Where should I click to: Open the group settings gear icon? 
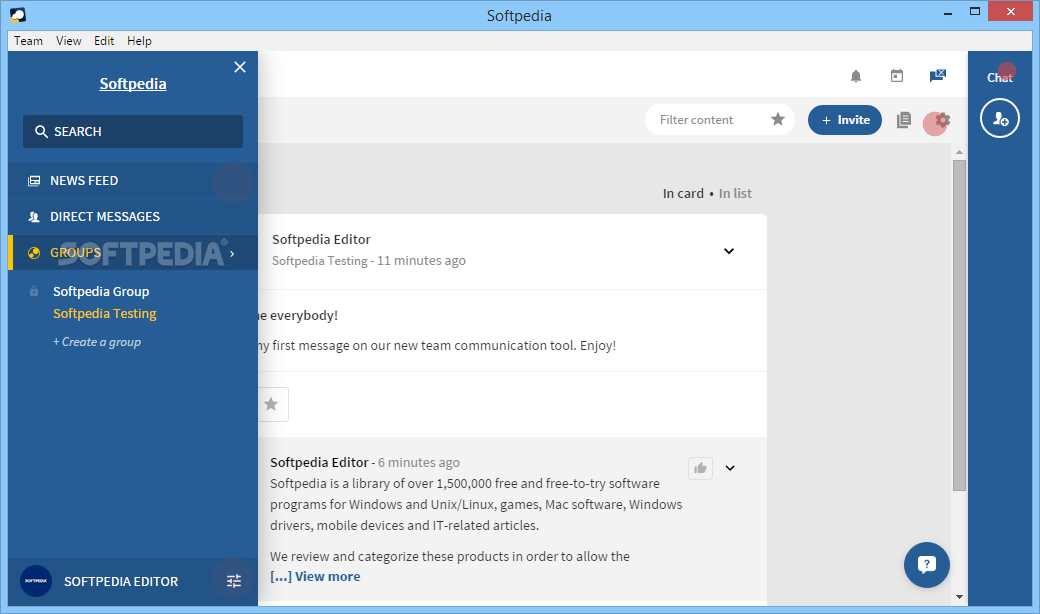[x=942, y=120]
